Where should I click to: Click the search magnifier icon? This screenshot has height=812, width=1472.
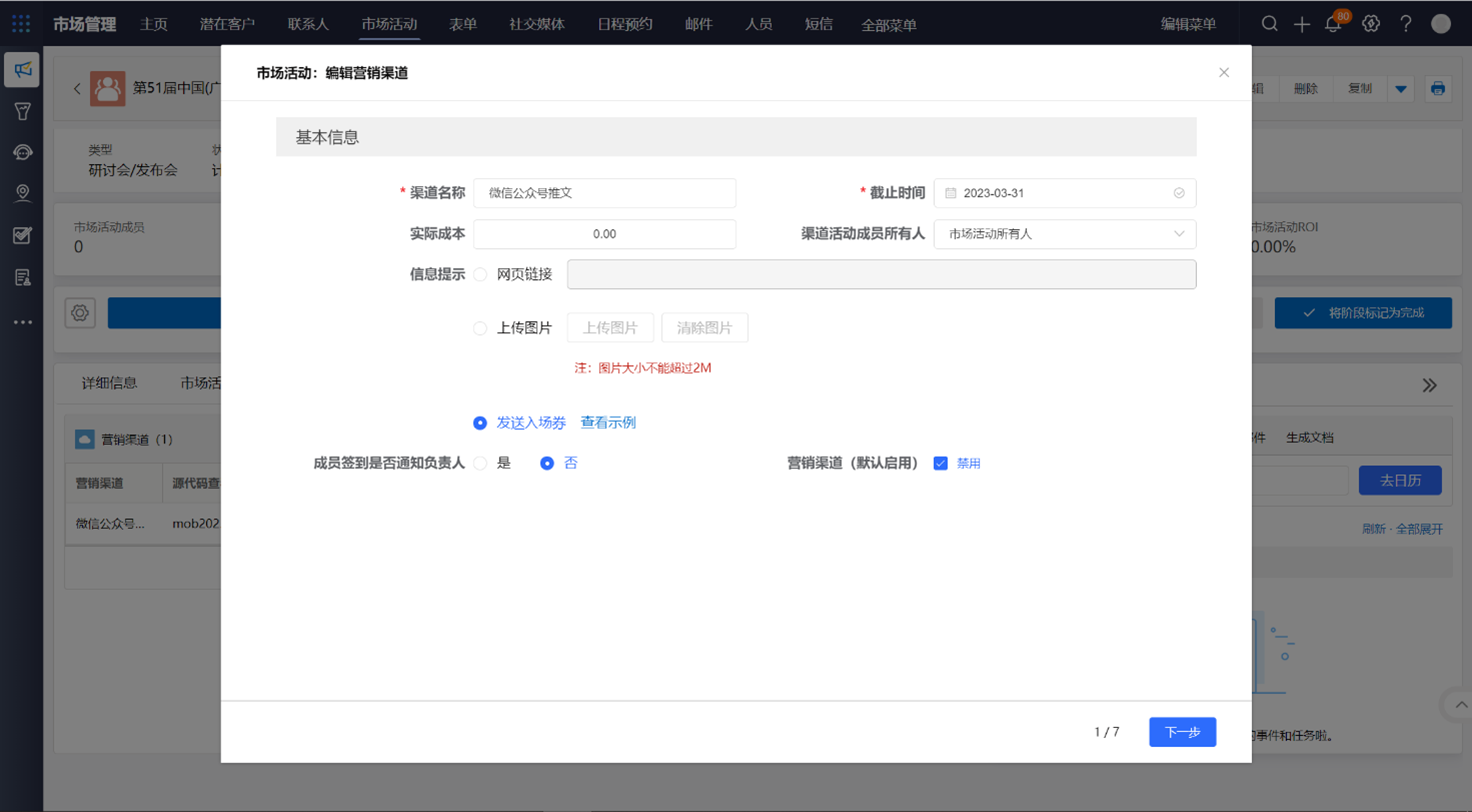pyautogui.click(x=1269, y=24)
